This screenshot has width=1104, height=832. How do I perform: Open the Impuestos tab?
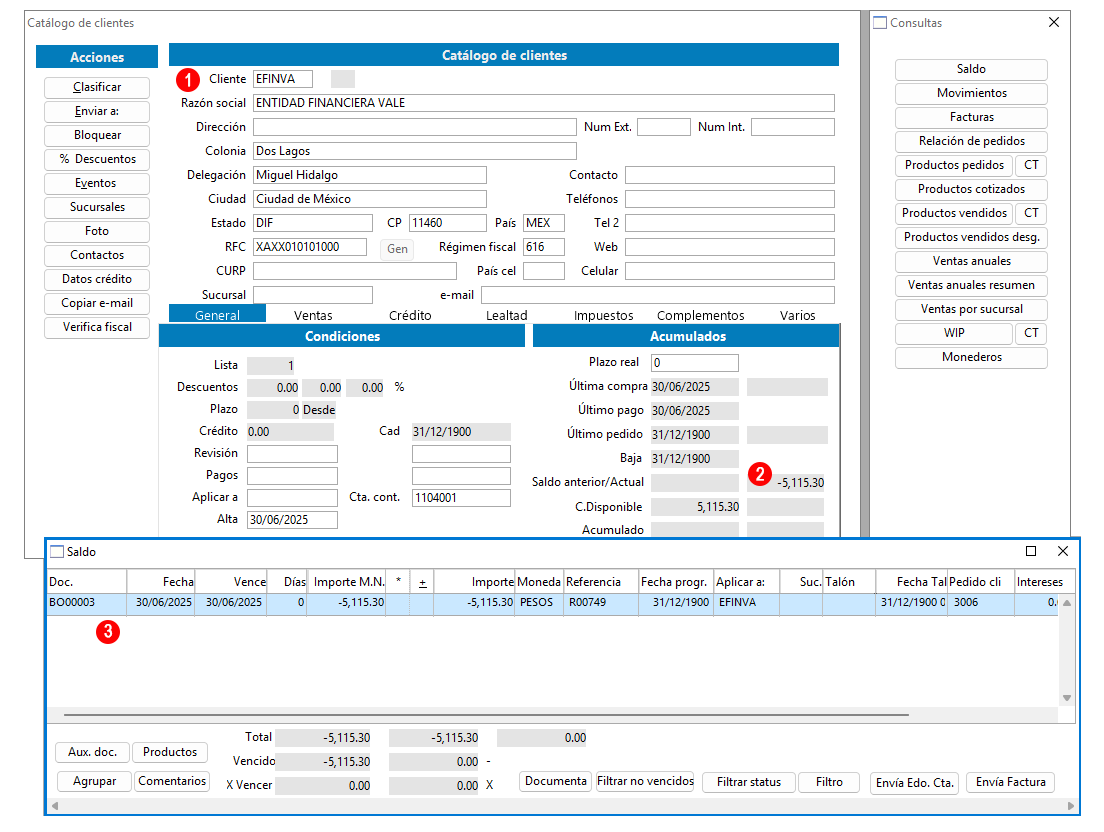click(603, 315)
